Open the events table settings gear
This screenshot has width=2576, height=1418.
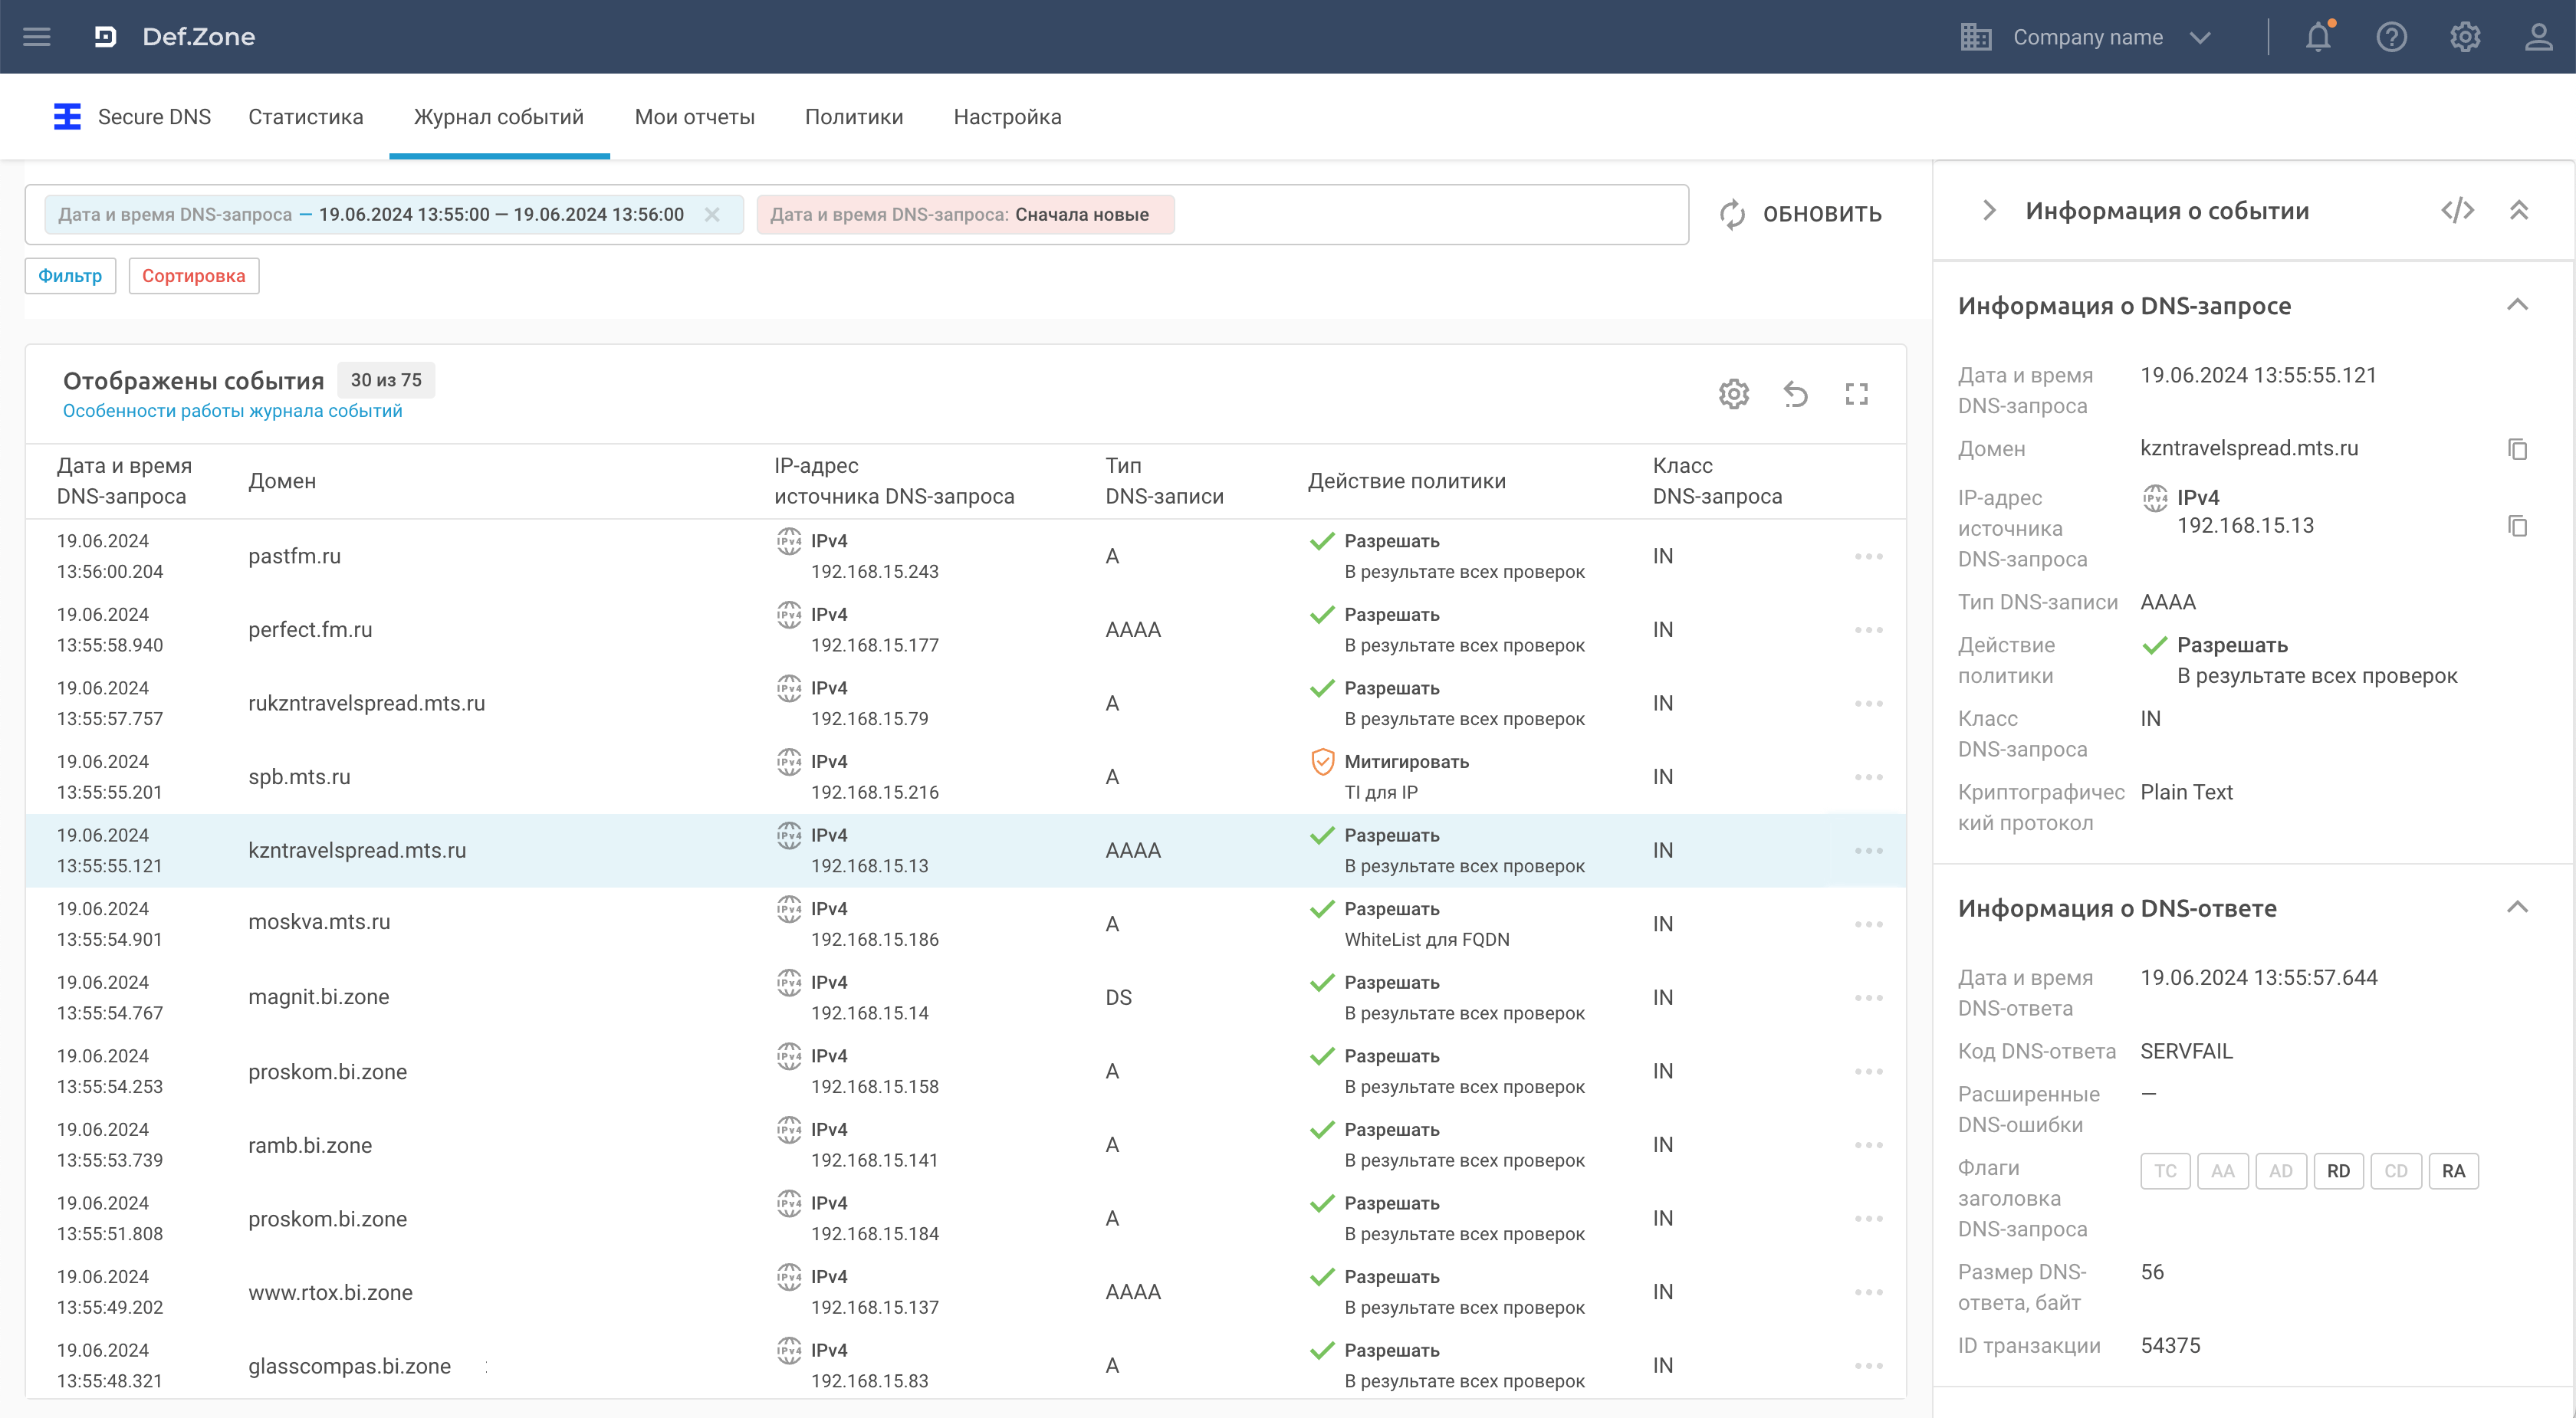1733,394
